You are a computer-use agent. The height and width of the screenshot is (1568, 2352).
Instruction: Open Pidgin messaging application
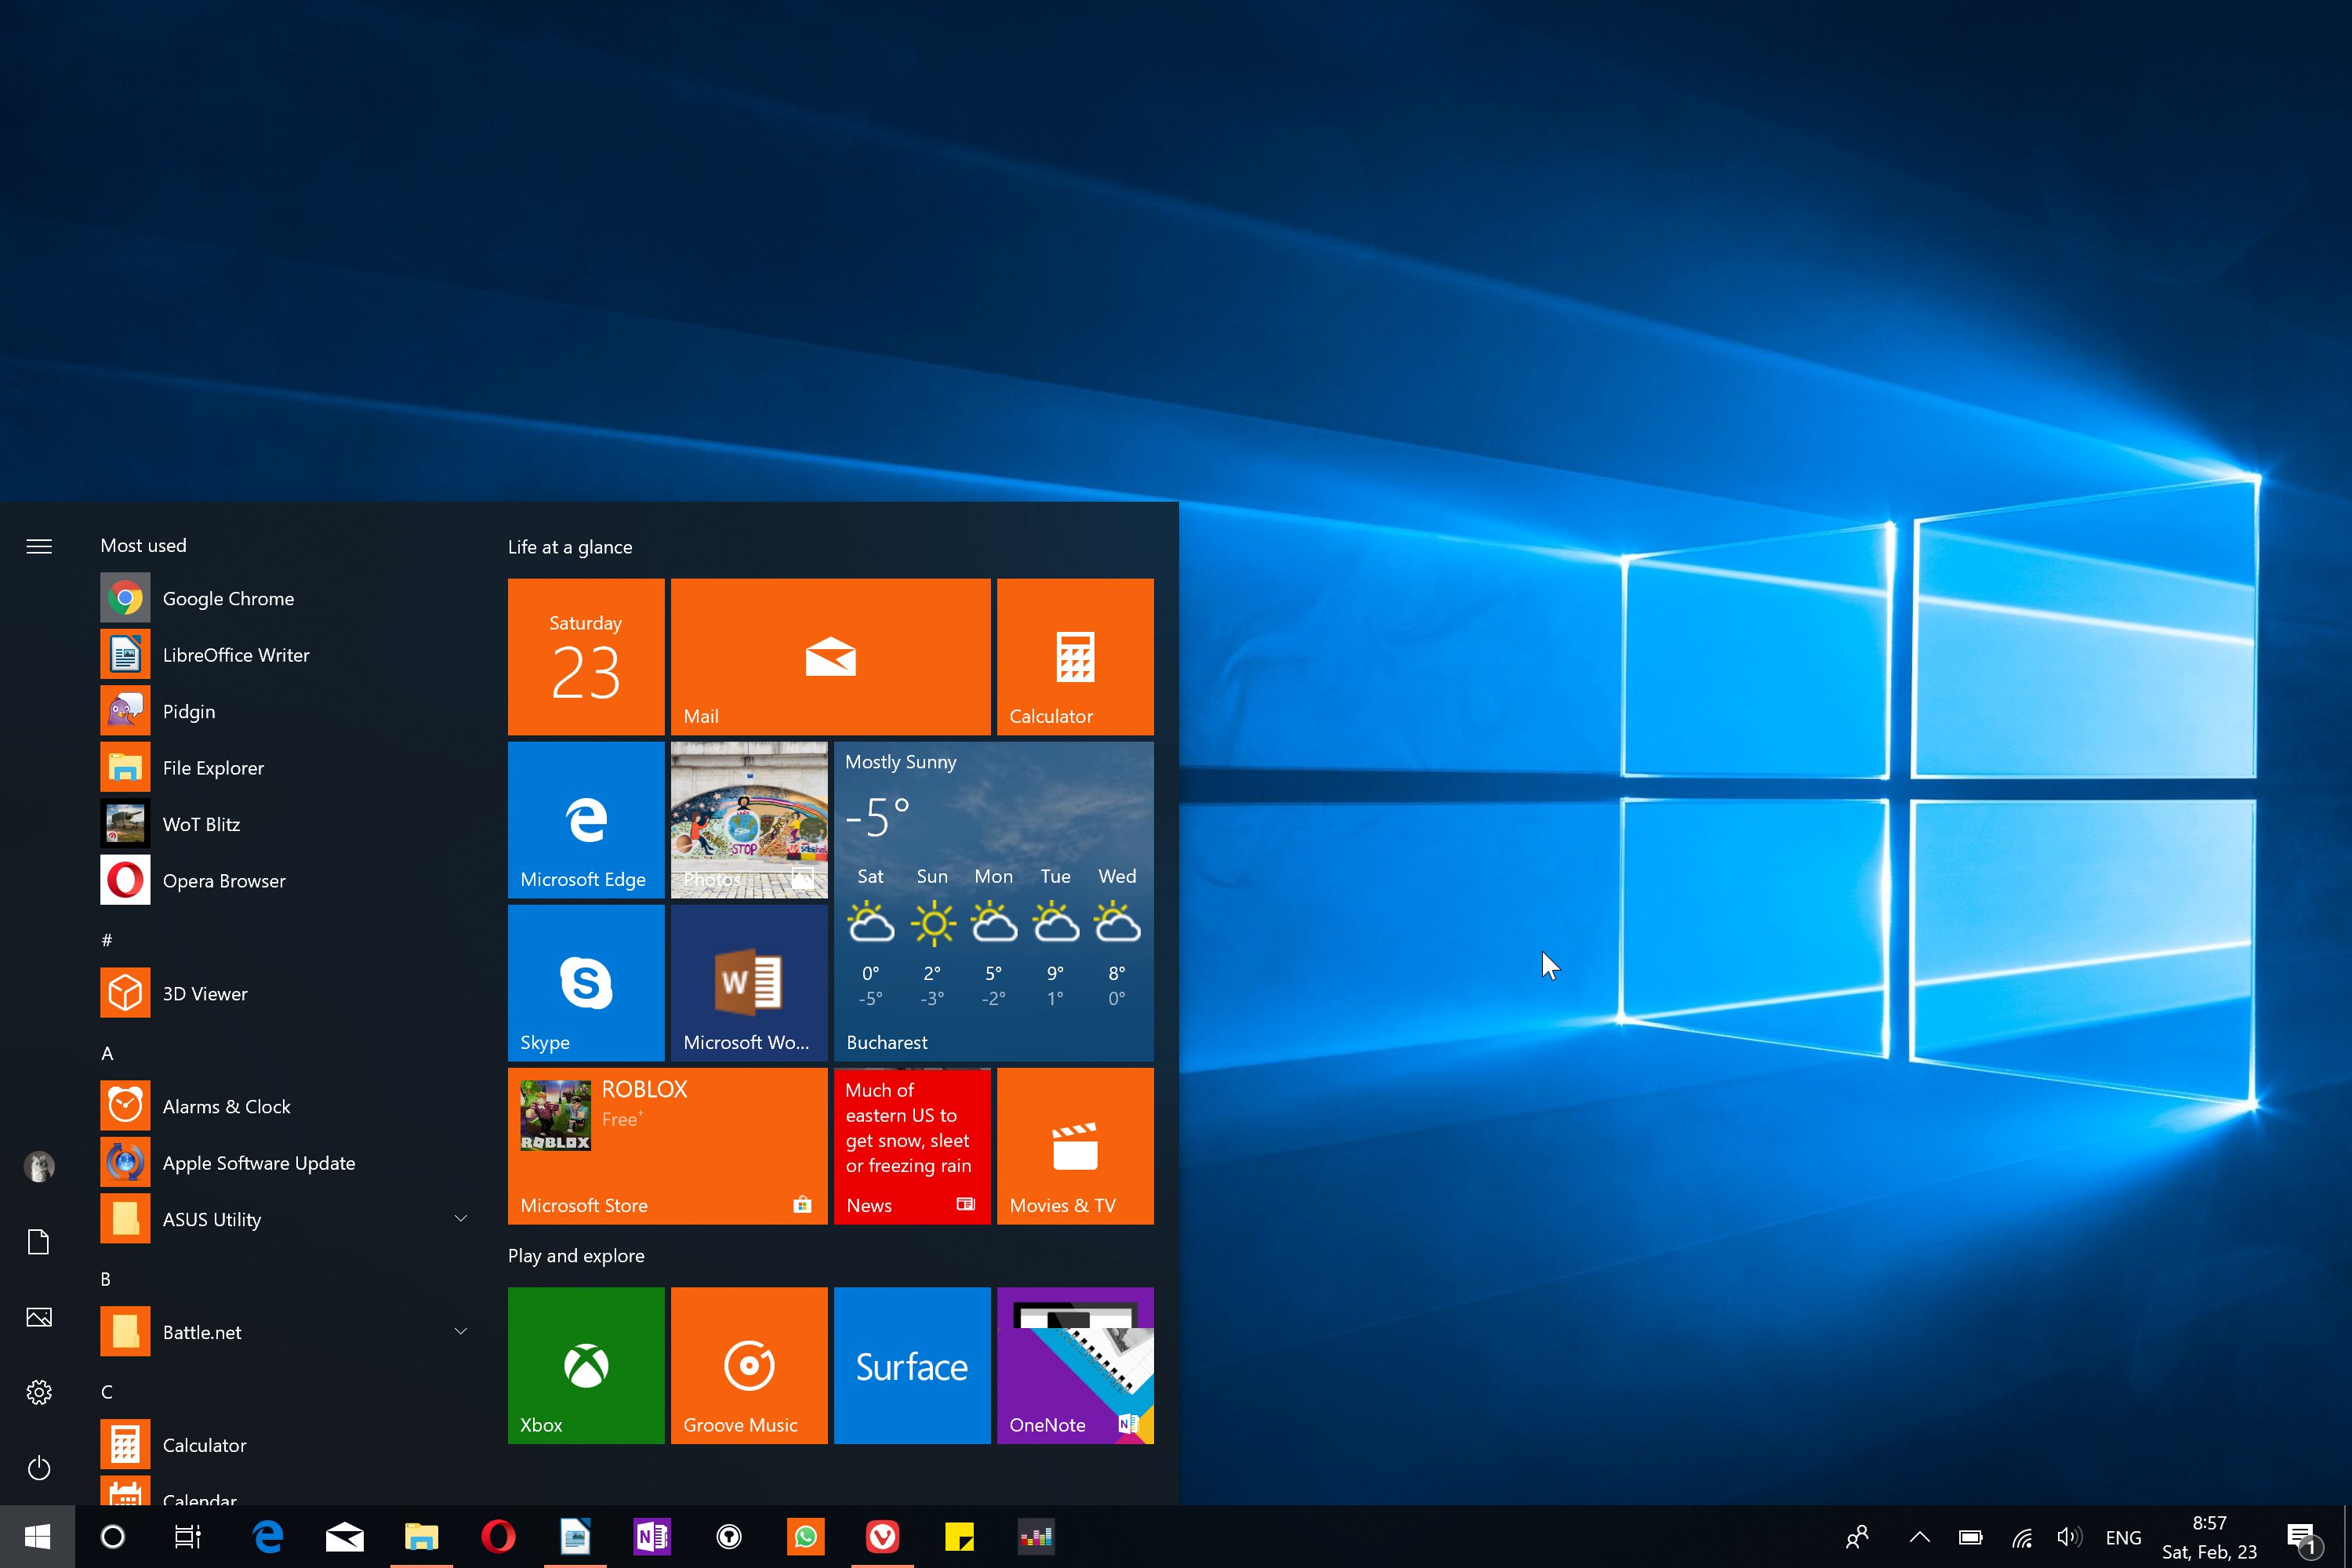[189, 709]
